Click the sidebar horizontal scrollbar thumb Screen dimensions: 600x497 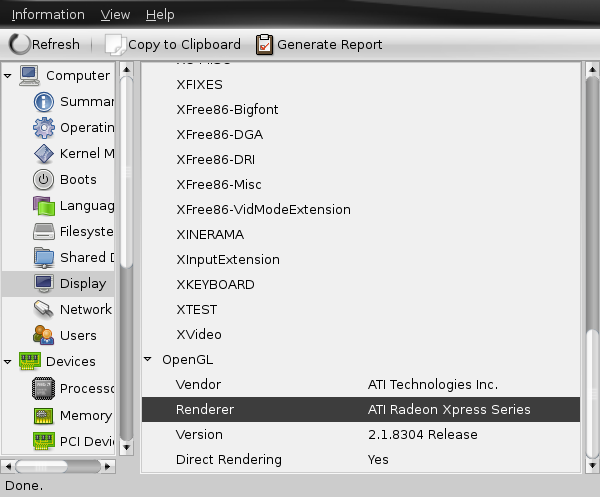pos(41,466)
